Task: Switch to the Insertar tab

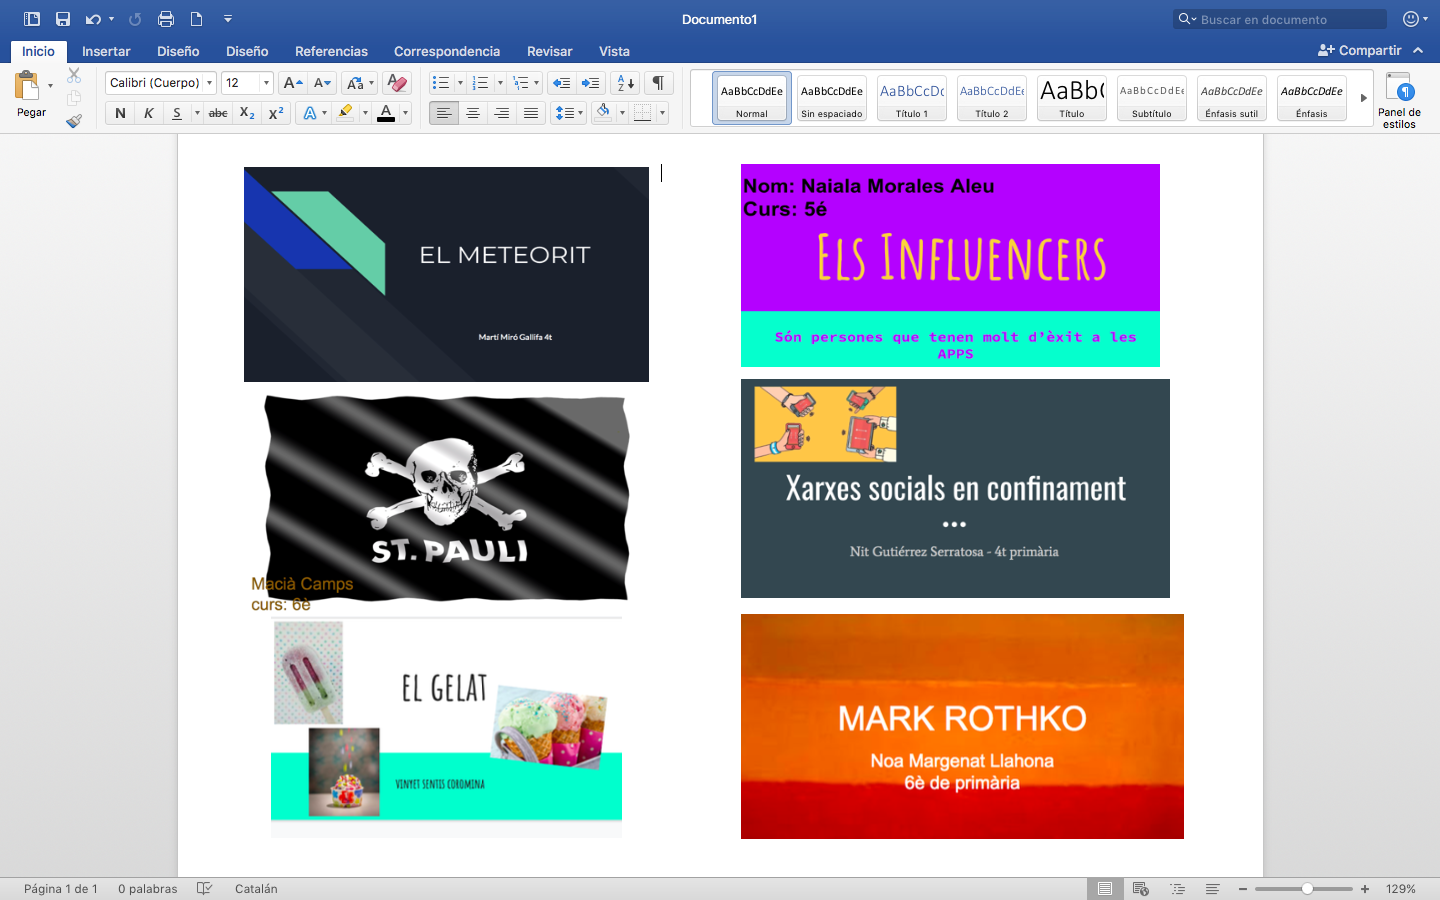Action: click(x=106, y=51)
